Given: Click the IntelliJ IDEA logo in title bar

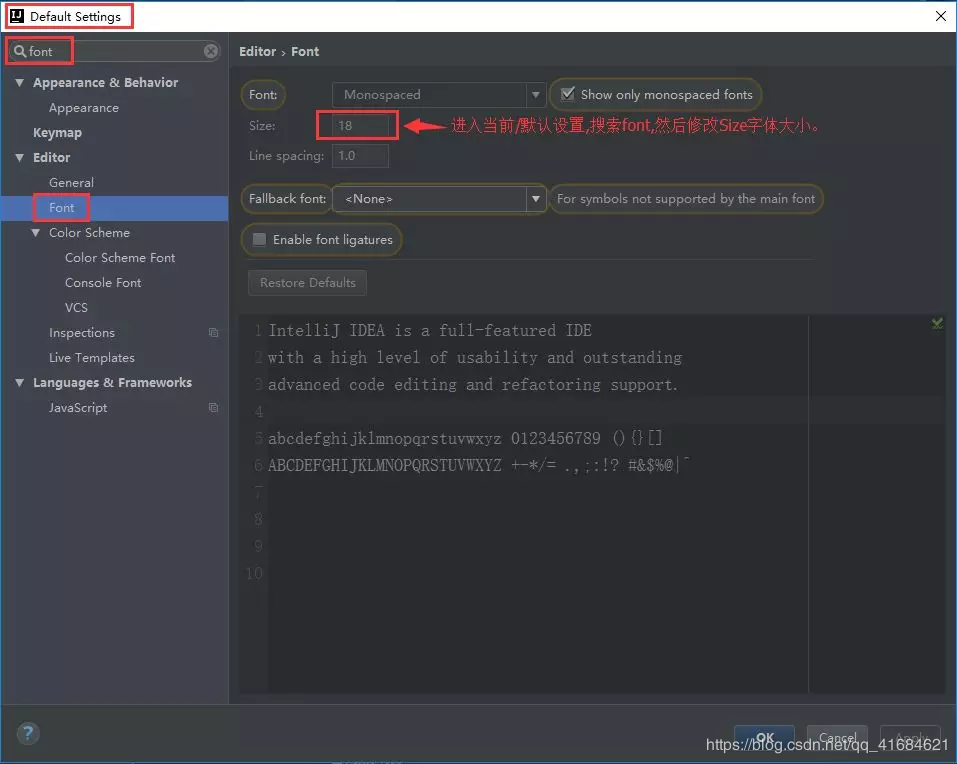Looking at the screenshot, I should (x=17, y=16).
